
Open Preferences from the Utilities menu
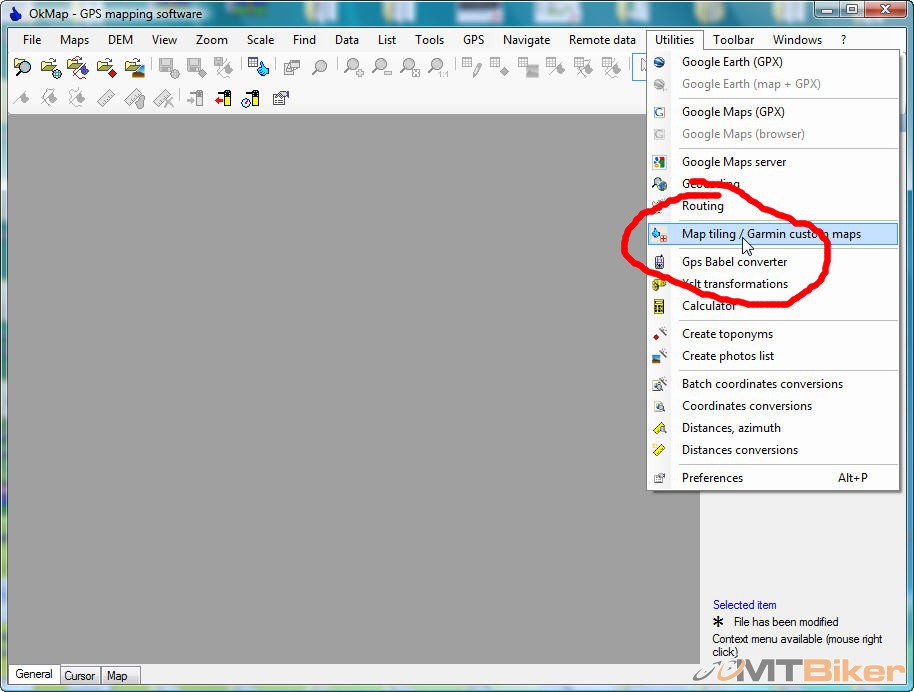tap(712, 478)
